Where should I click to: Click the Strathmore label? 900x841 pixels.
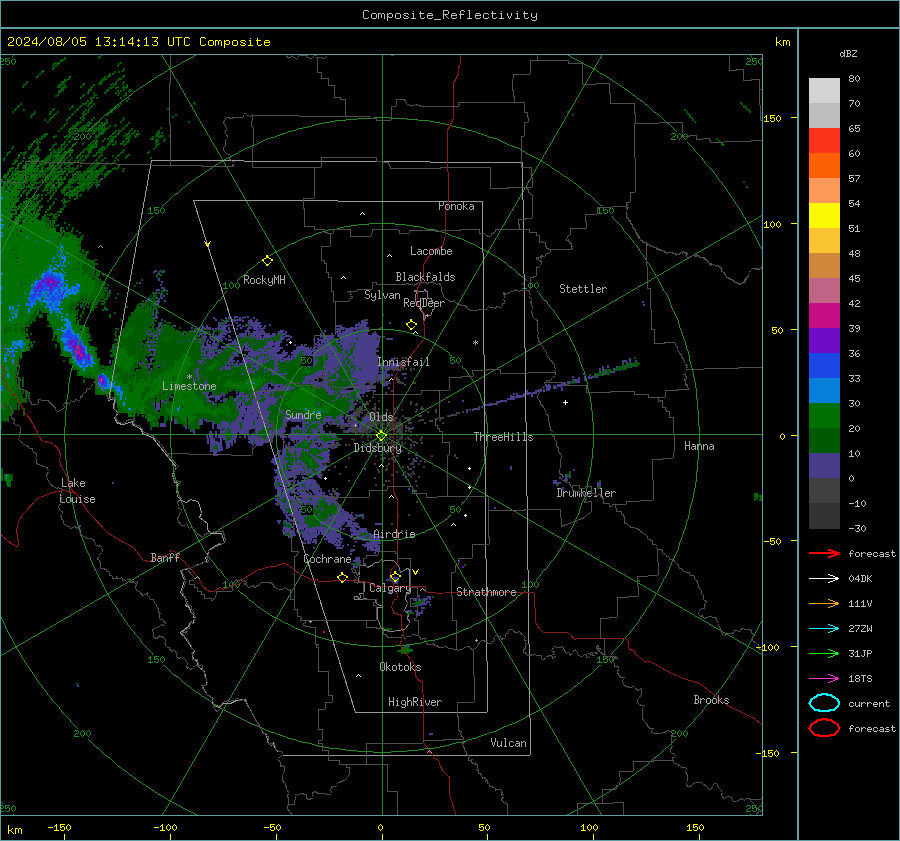point(486,592)
